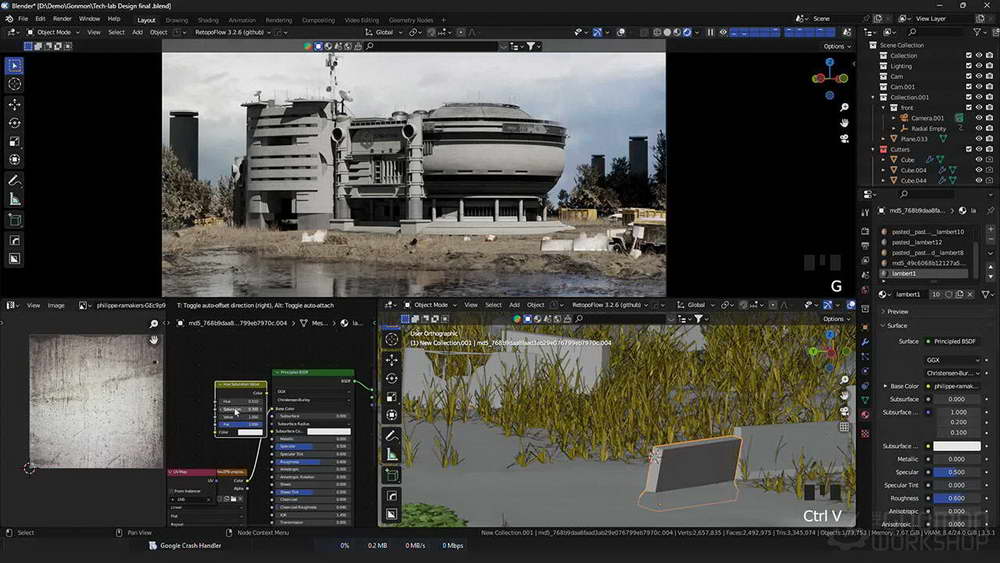1000x563 pixels.
Task: Hide Plane.033 with its eye icon
Action: tap(979, 138)
